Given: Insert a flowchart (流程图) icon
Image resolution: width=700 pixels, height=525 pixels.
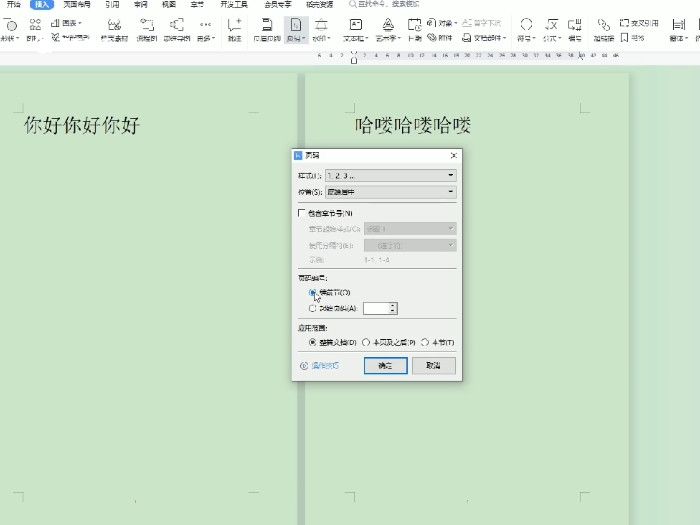Looking at the screenshot, I should click(147, 25).
